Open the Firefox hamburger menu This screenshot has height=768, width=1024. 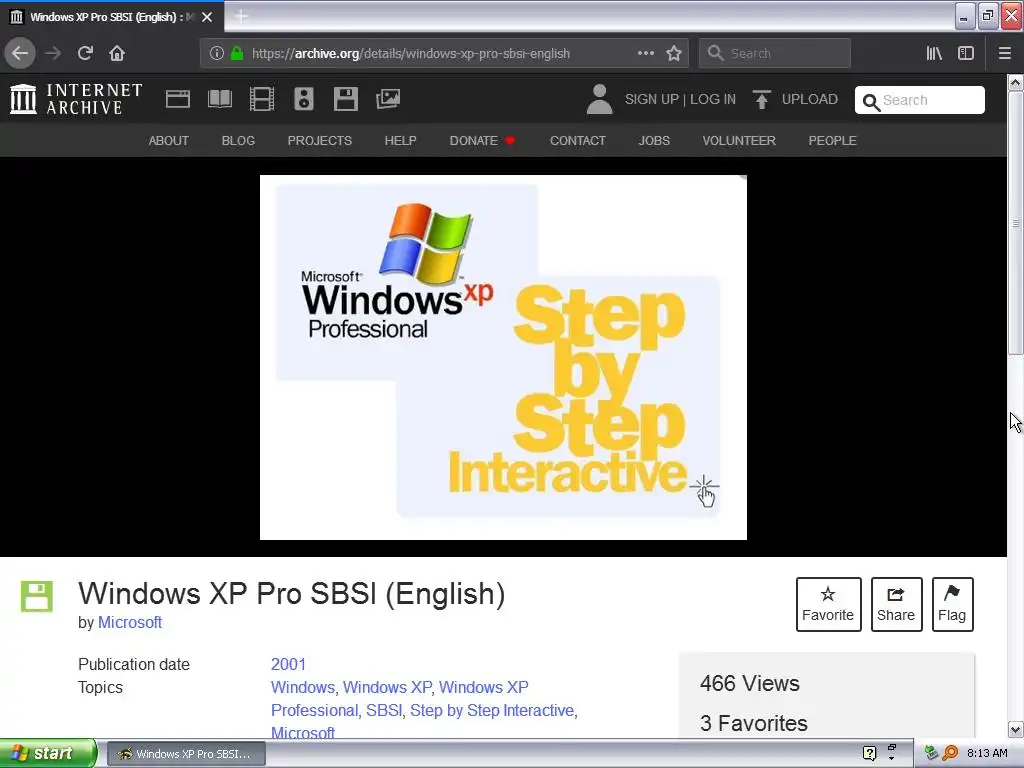tap(1004, 53)
